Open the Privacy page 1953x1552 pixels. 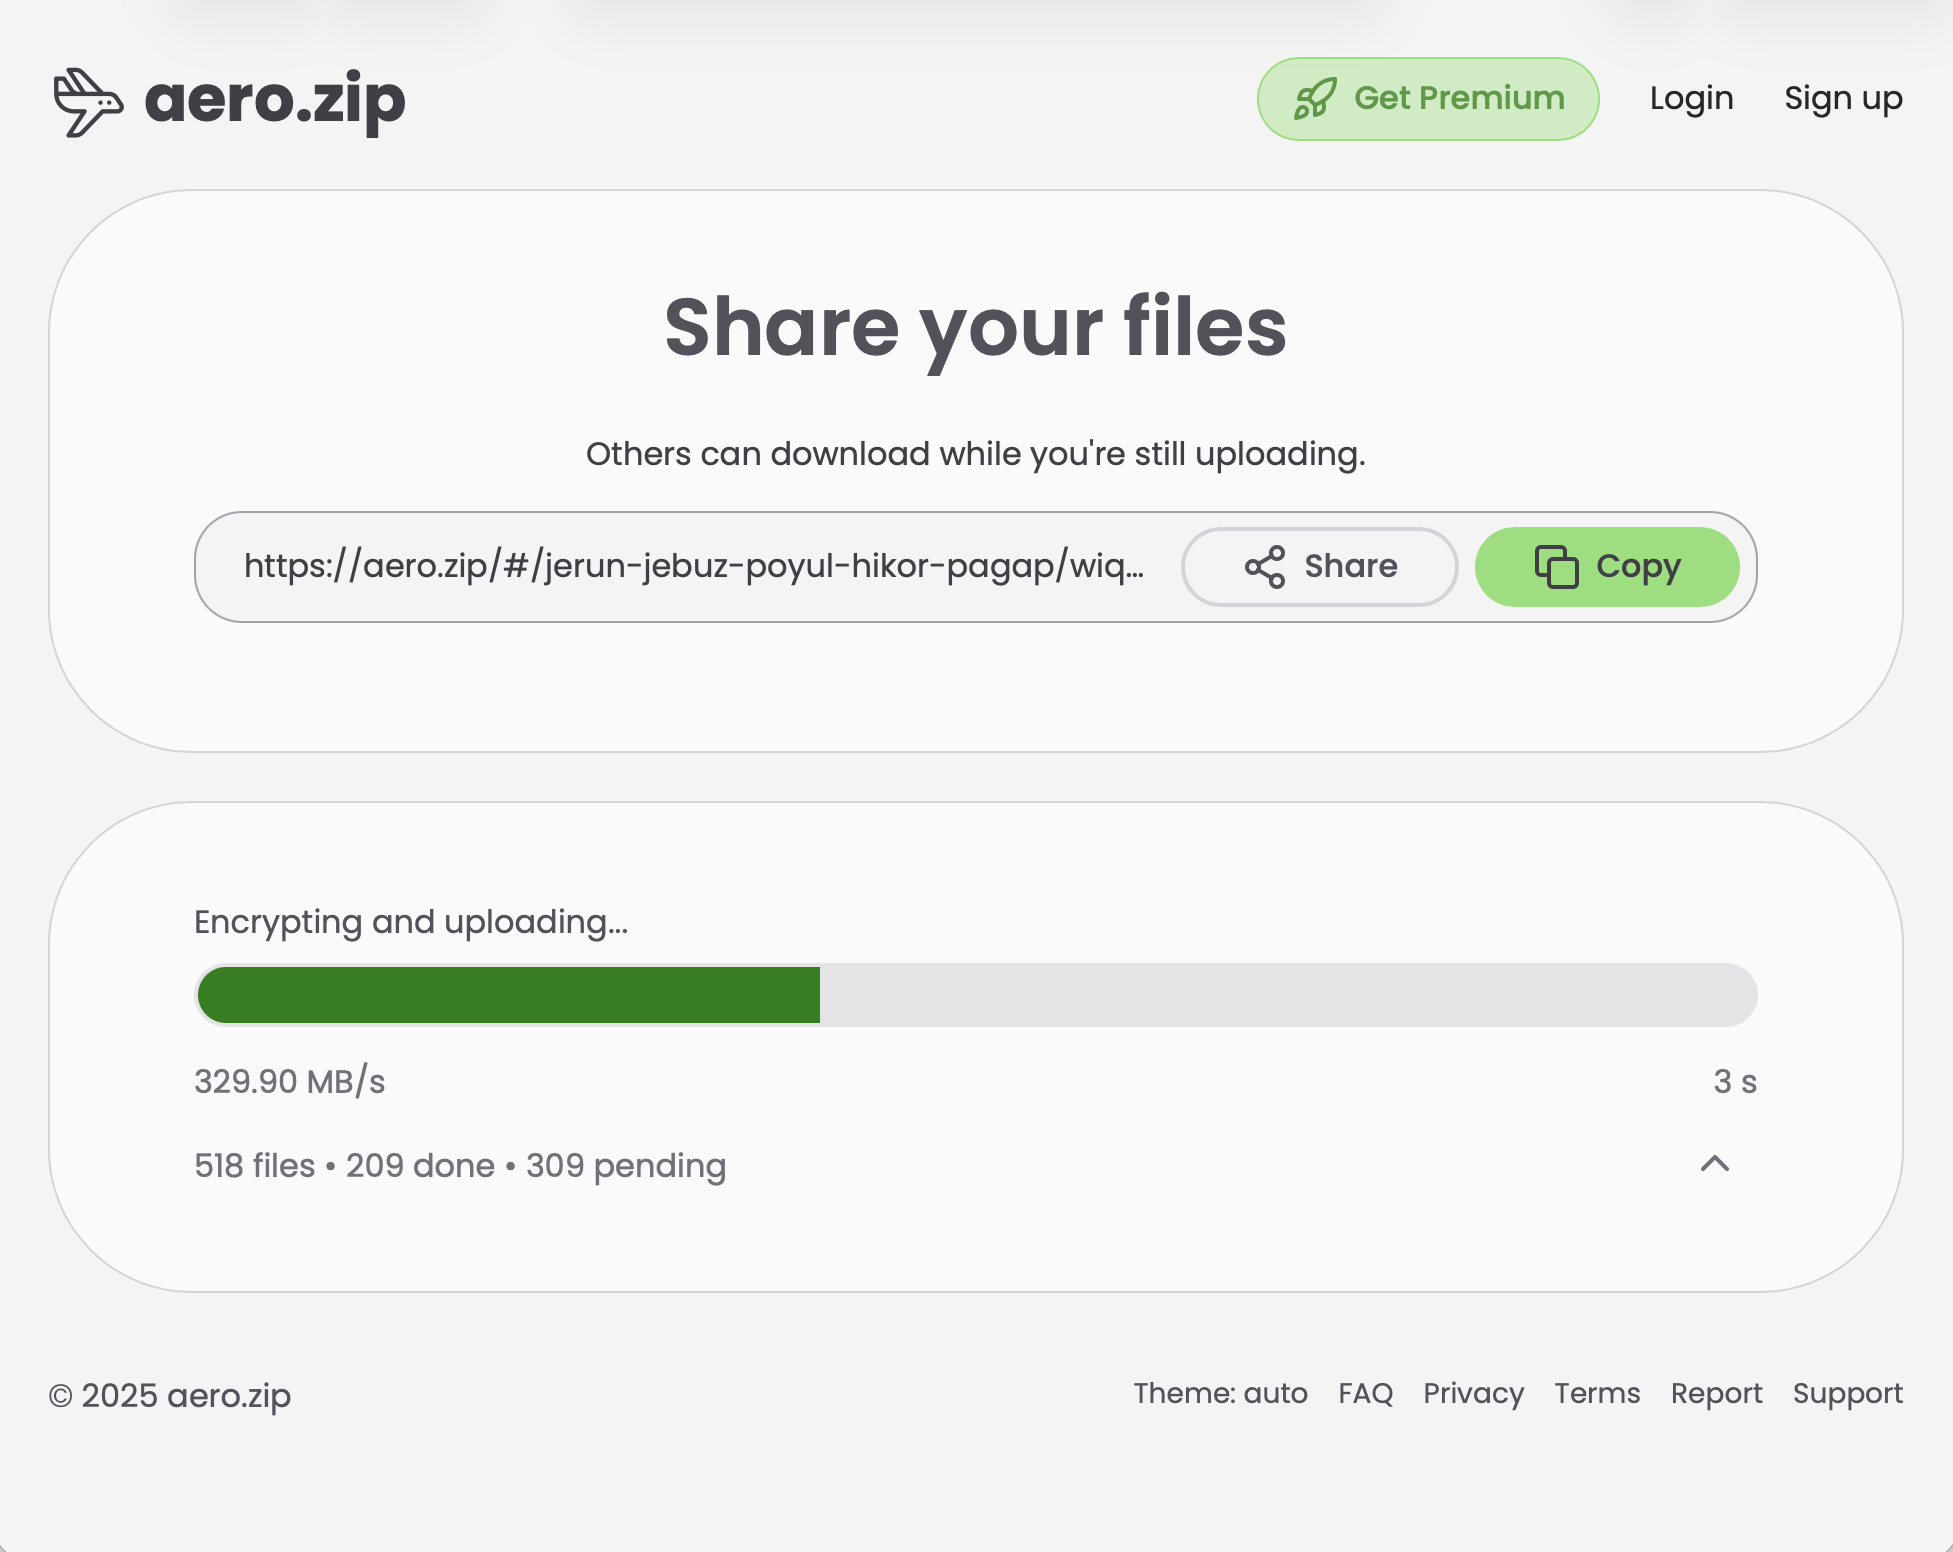click(x=1472, y=1393)
